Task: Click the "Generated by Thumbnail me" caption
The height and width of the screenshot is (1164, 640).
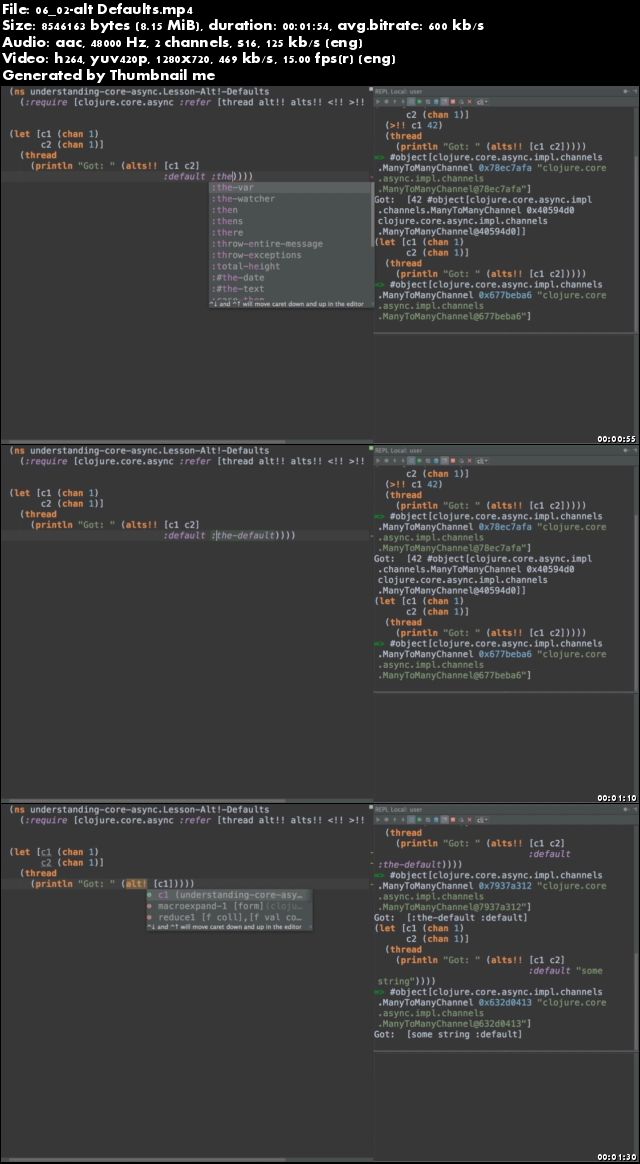Action: click(109, 75)
